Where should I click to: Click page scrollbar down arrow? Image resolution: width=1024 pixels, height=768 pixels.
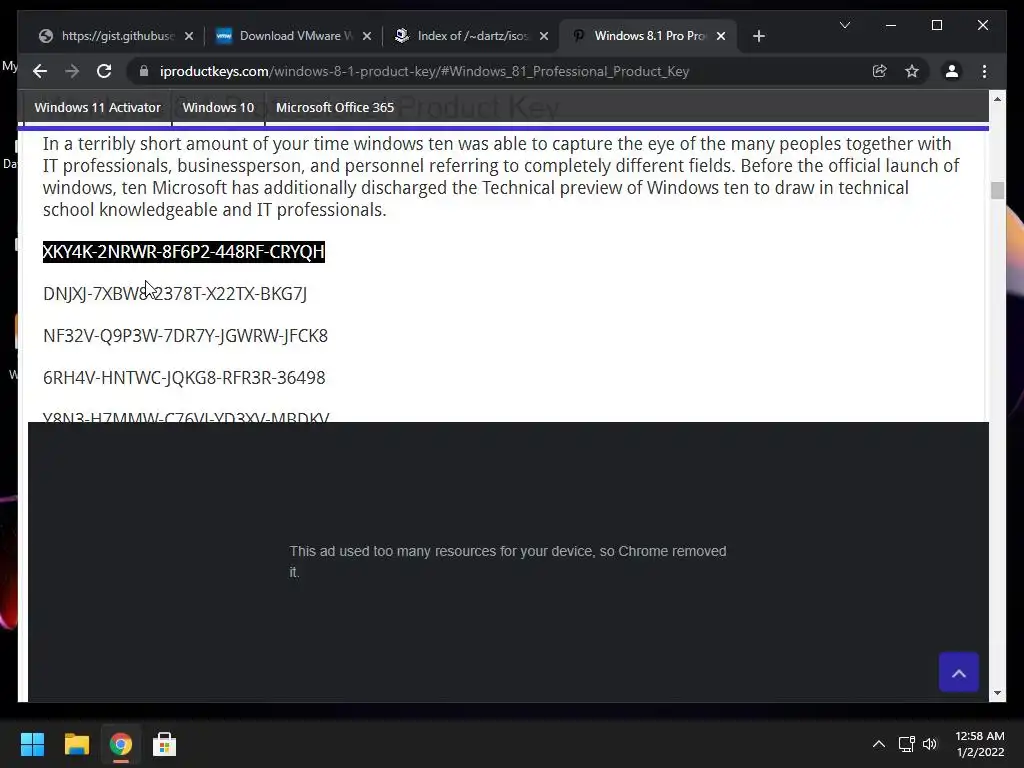tap(997, 693)
